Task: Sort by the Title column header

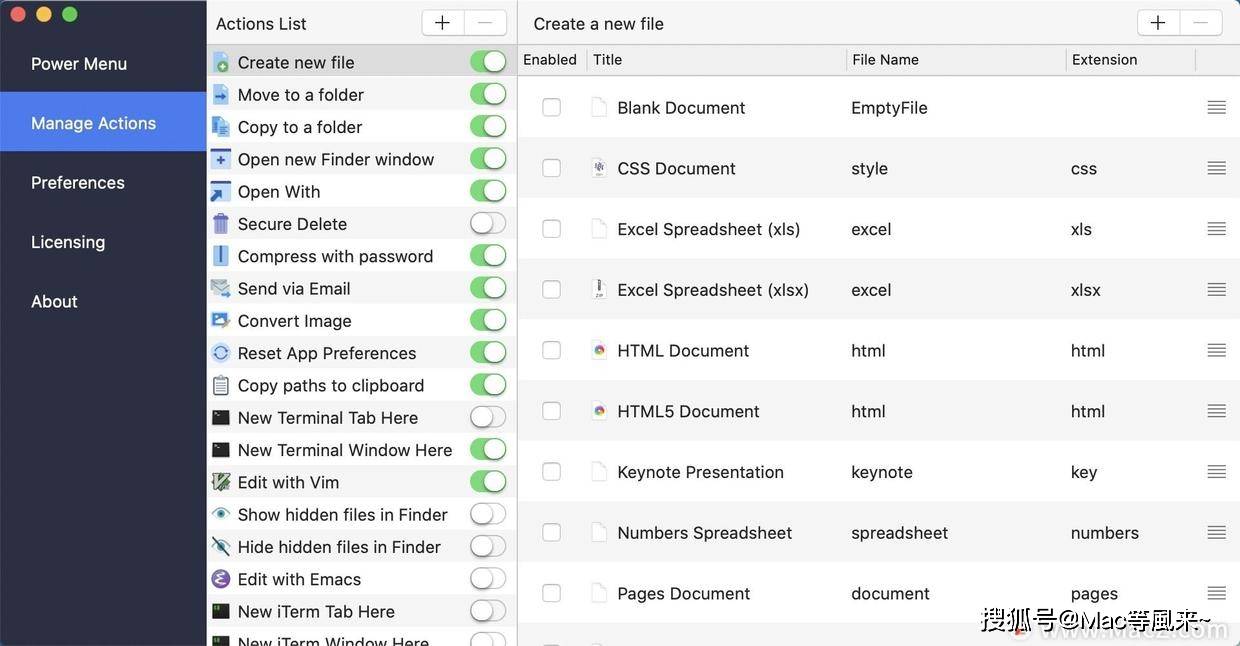Action: pos(716,60)
